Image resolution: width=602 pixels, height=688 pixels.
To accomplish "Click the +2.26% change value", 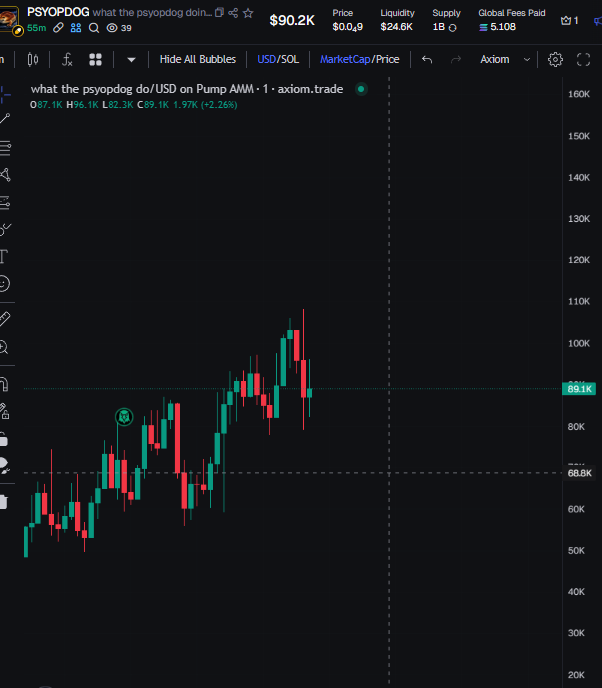I will pyautogui.click(x=219, y=105).
